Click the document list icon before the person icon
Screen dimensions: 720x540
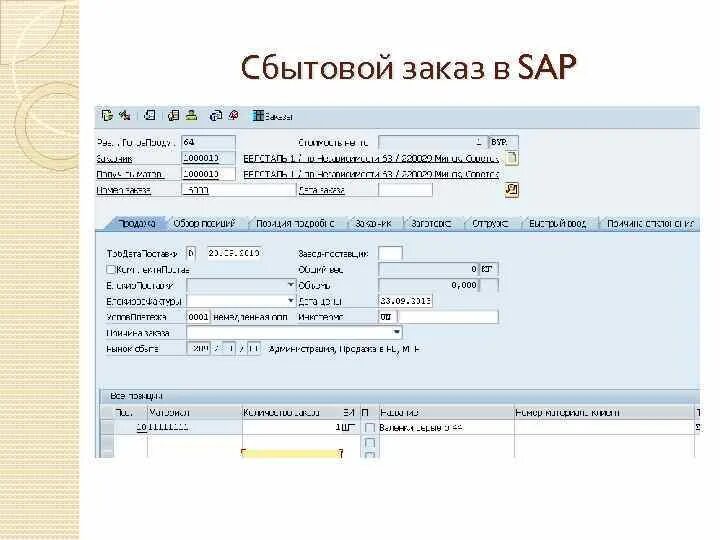pos(174,115)
